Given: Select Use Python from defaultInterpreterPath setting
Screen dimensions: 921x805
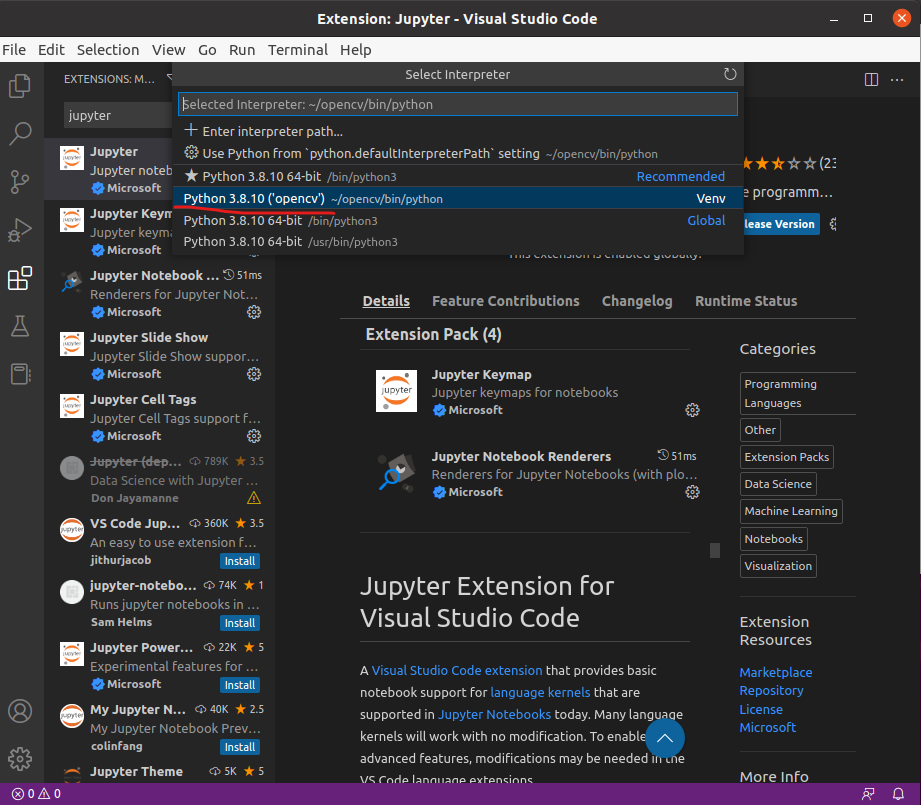Looking at the screenshot, I should click(458, 153).
